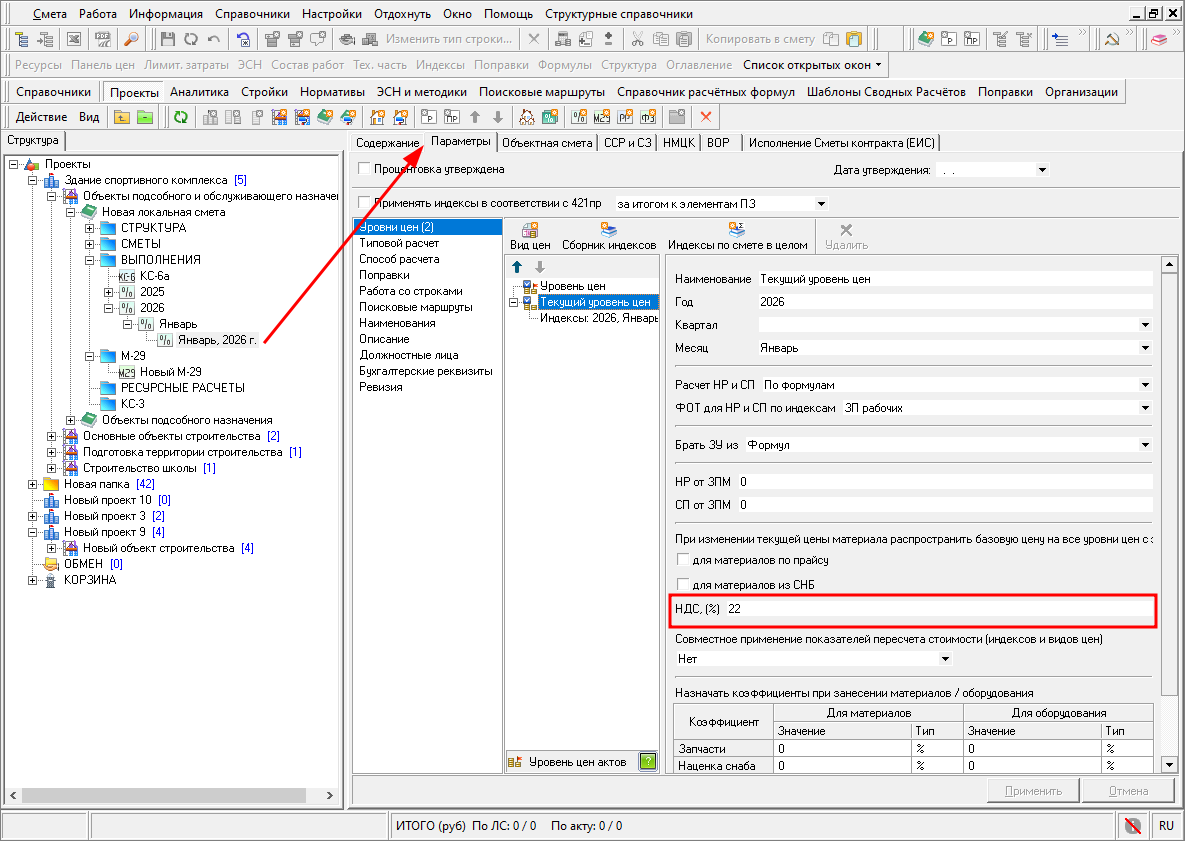Open the Вид цен tool
Screen dimensions: 1185x841
point(530,236)
